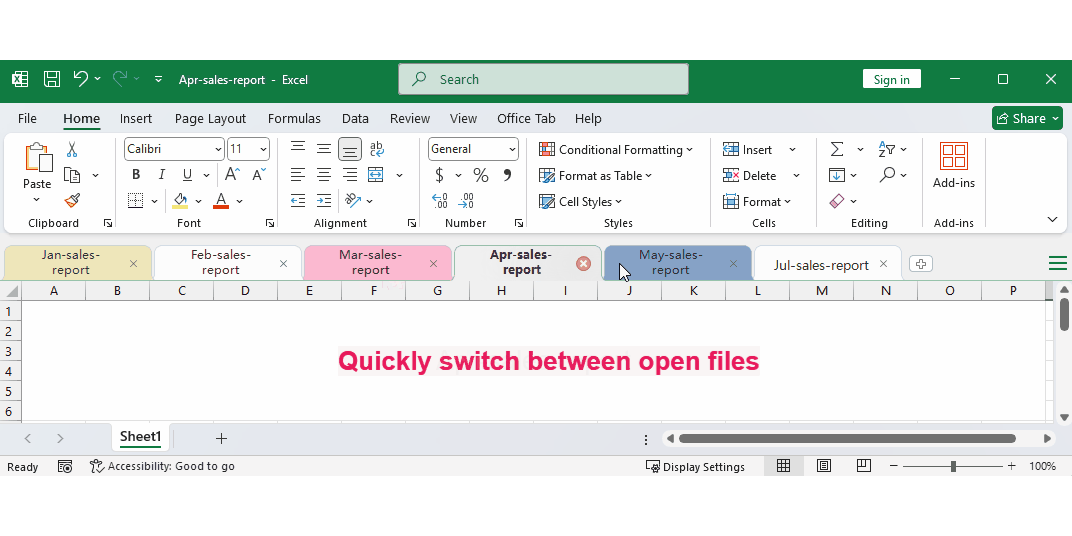
Task: Align cell text to the left
Action: pos(297,175)
